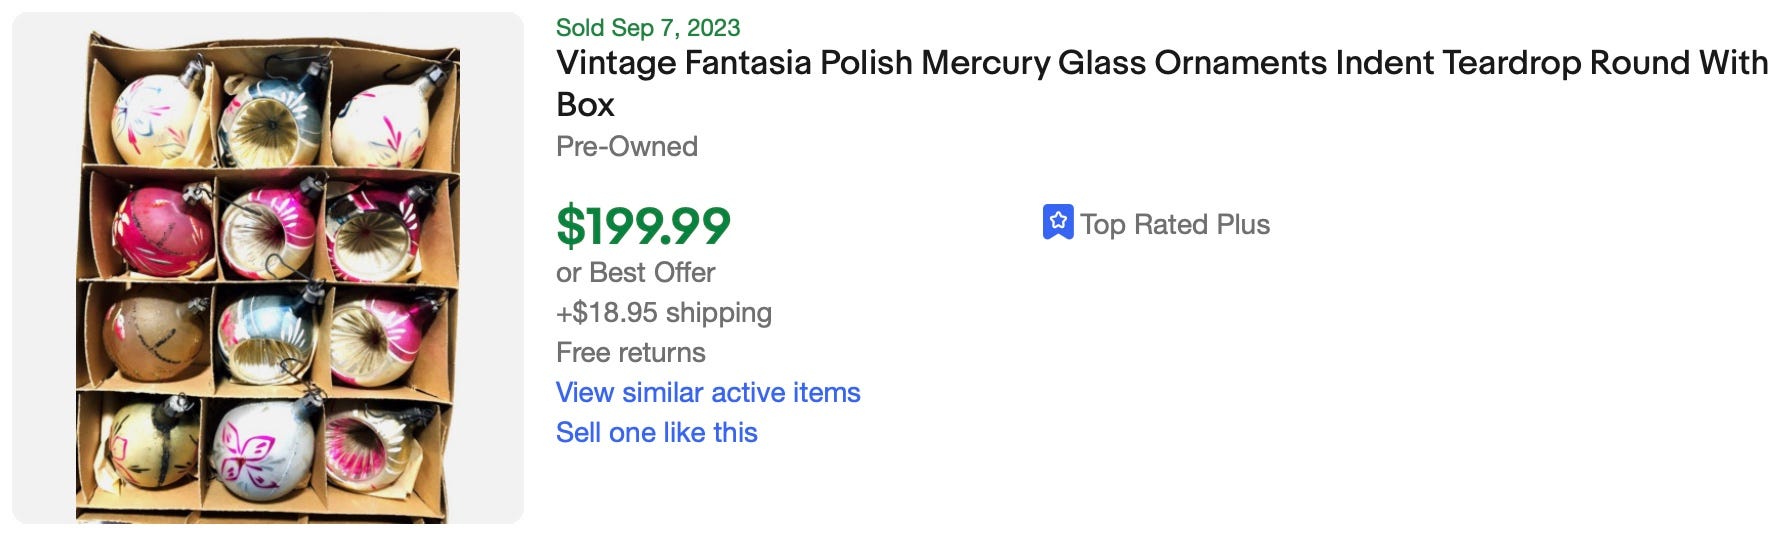Screen dimensions: 1784x540
Task: Click the +$18.95 shipping text
Action: pyautogui.click(x=664, y=312)
